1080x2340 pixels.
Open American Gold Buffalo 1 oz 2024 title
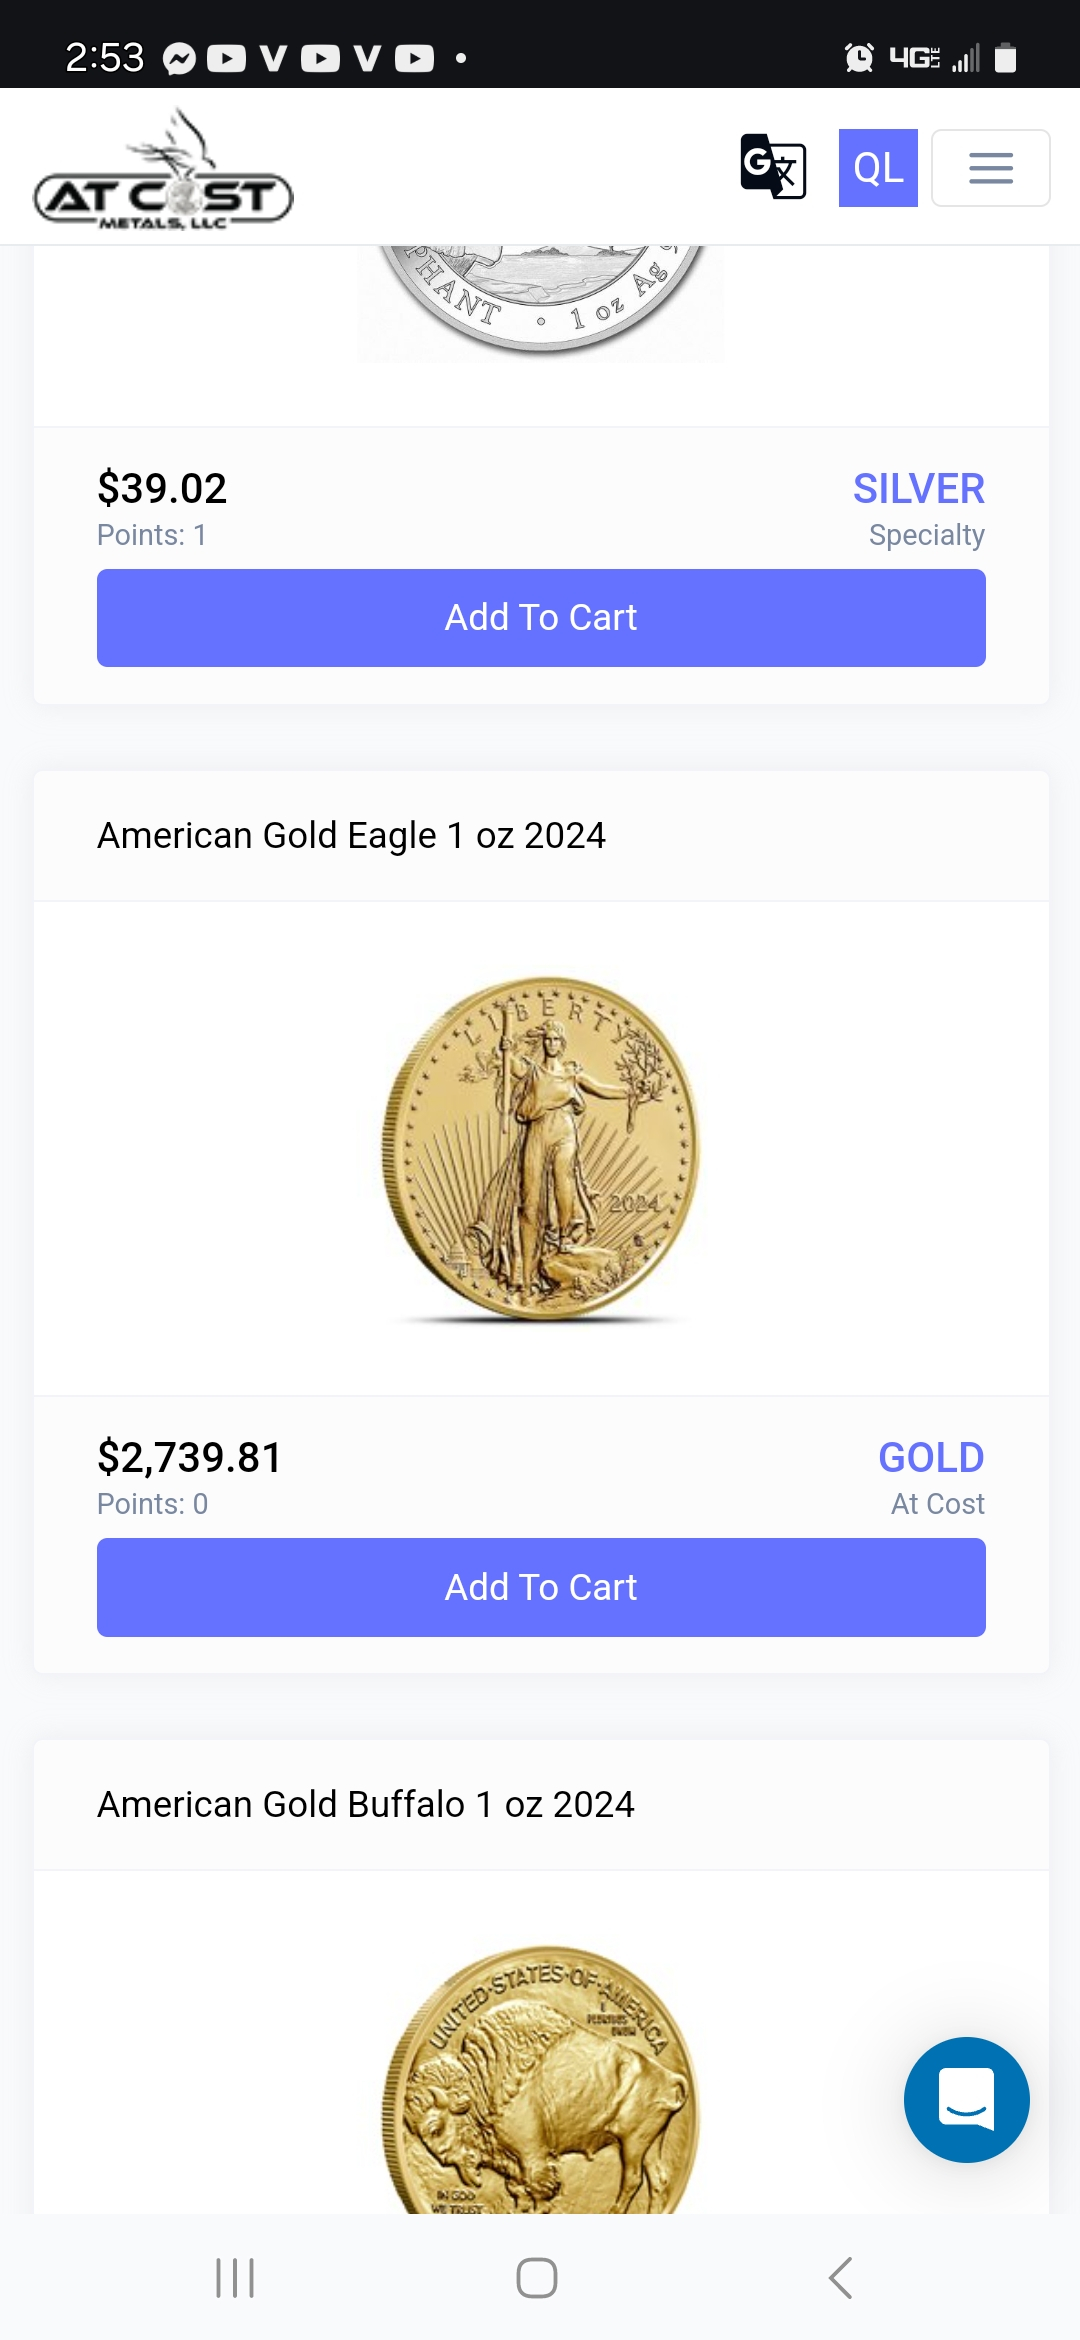365,1804
